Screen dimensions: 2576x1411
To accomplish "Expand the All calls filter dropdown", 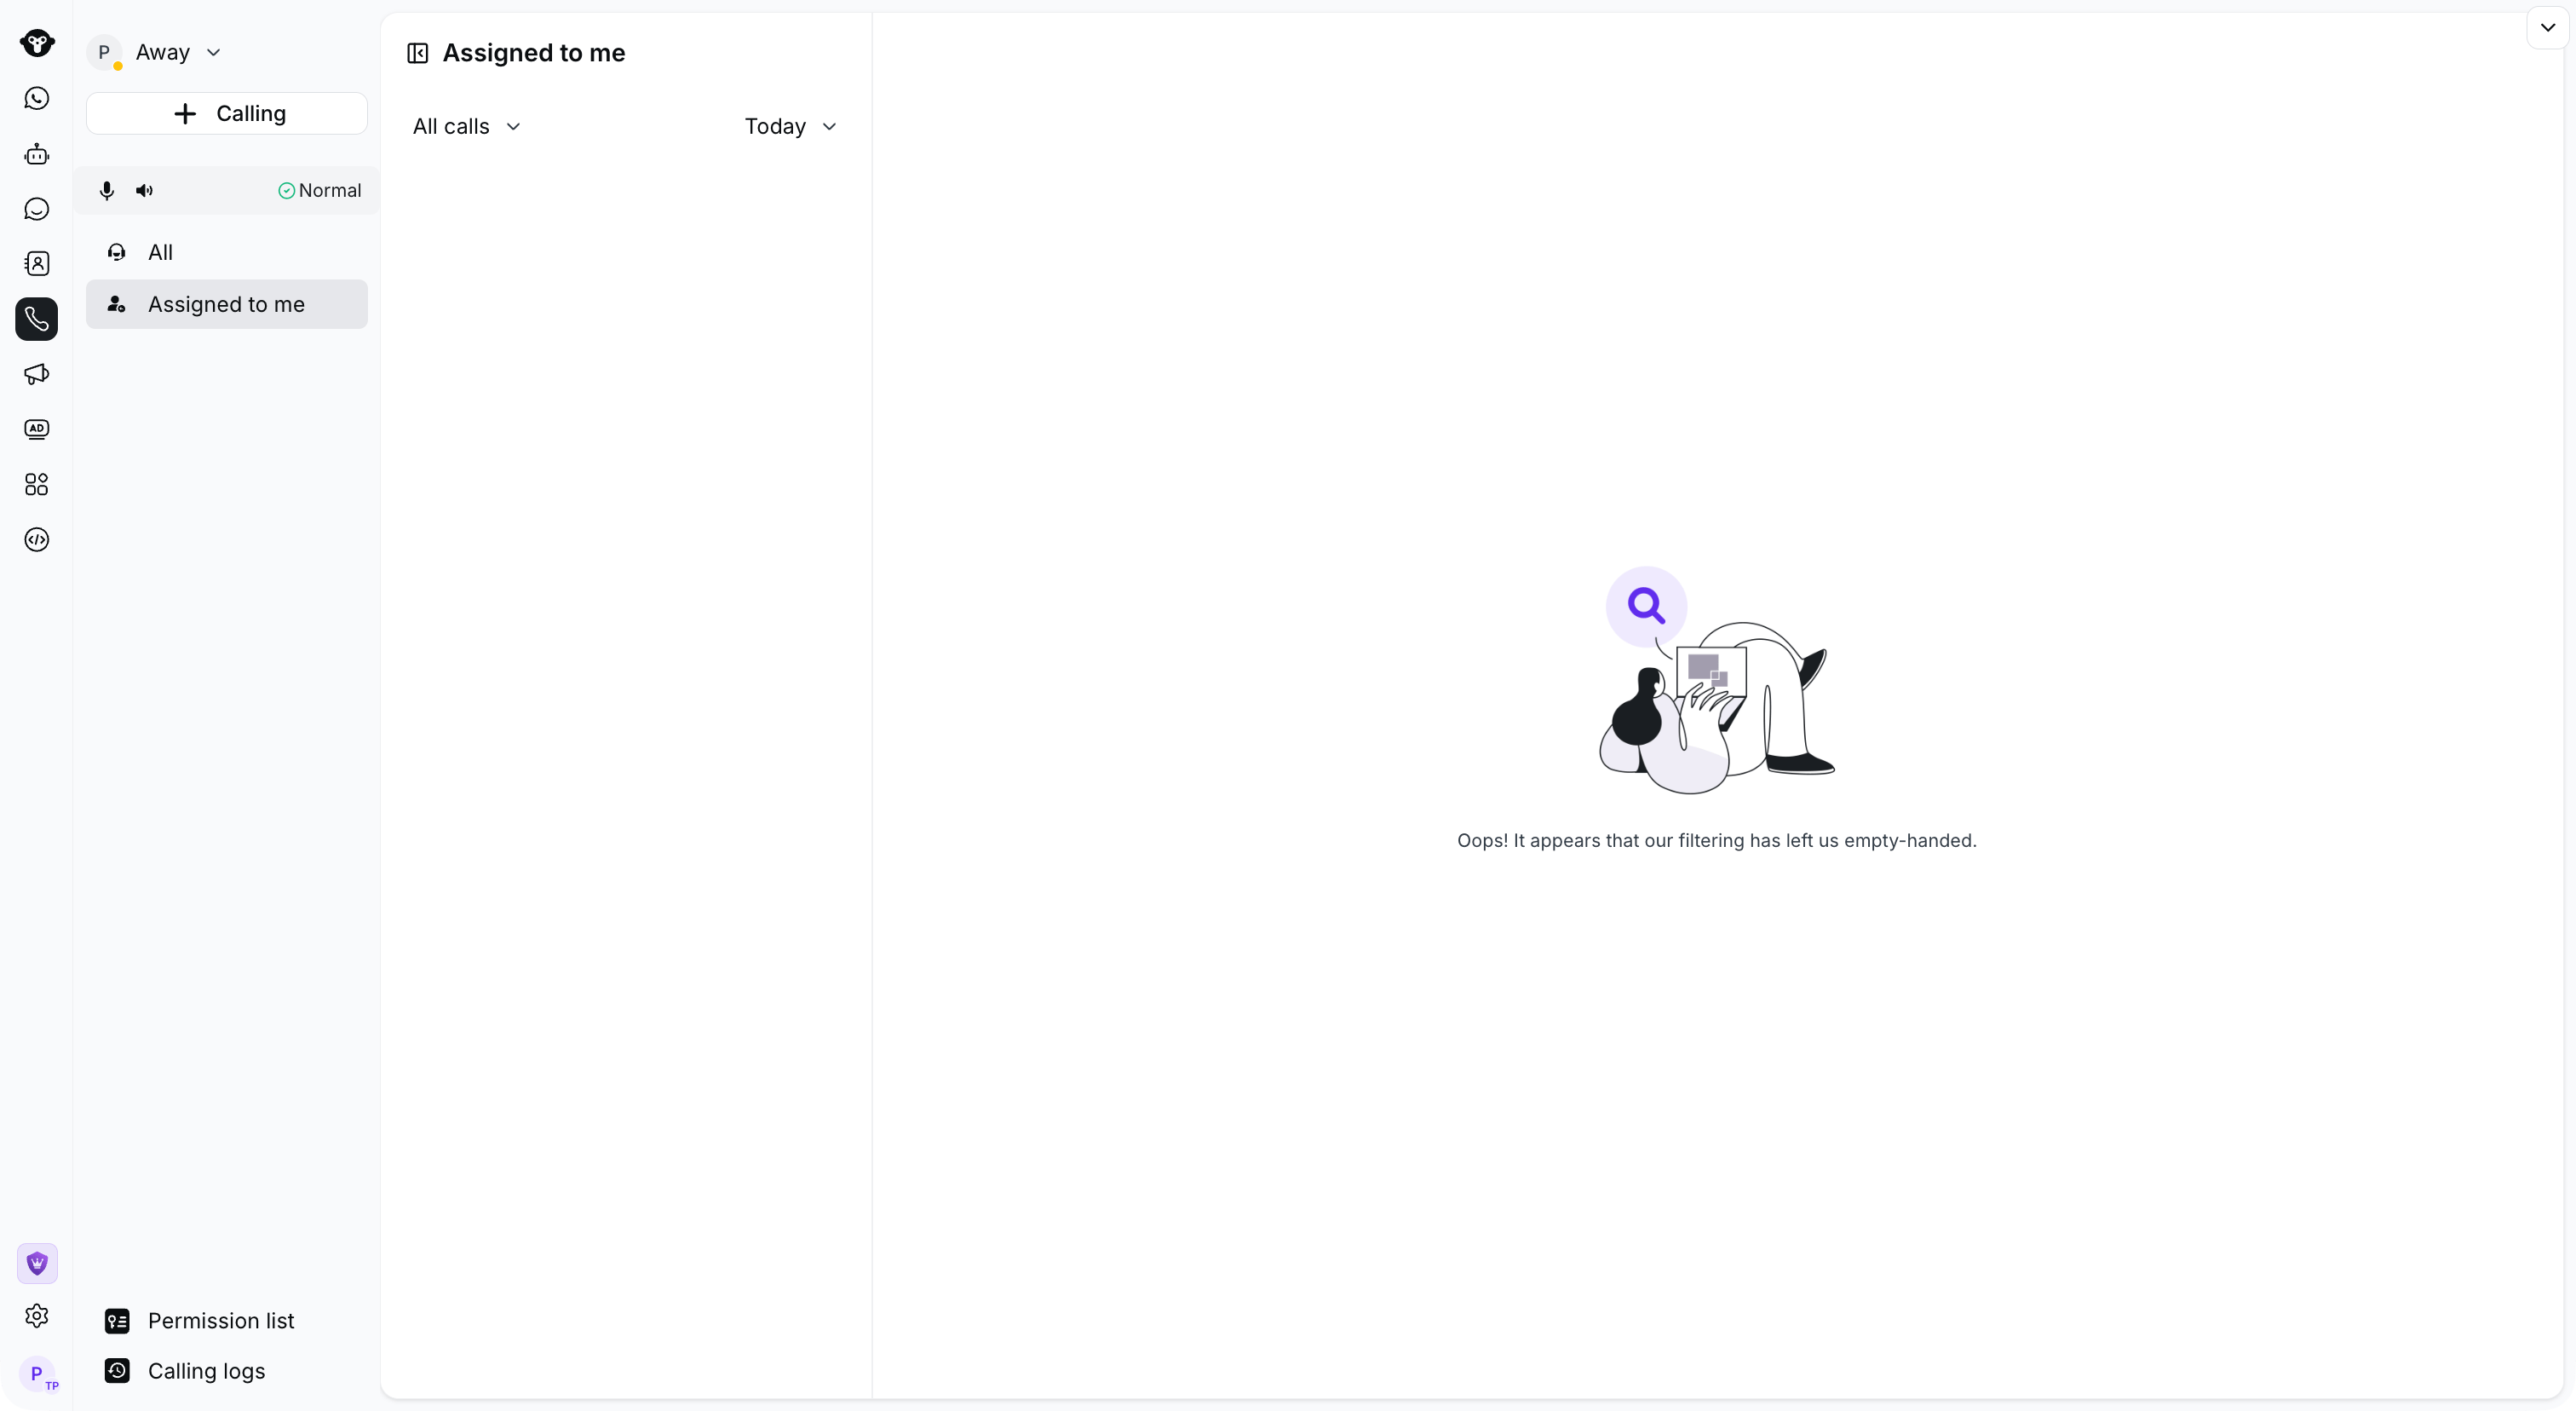I will click(x=467, y=126).
